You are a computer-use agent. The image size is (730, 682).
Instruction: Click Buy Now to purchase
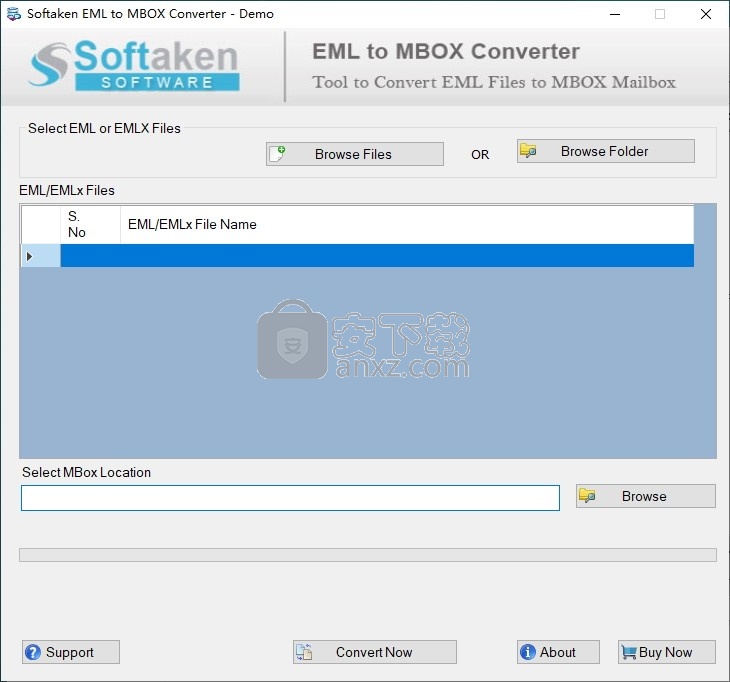(x=667, y=652)
